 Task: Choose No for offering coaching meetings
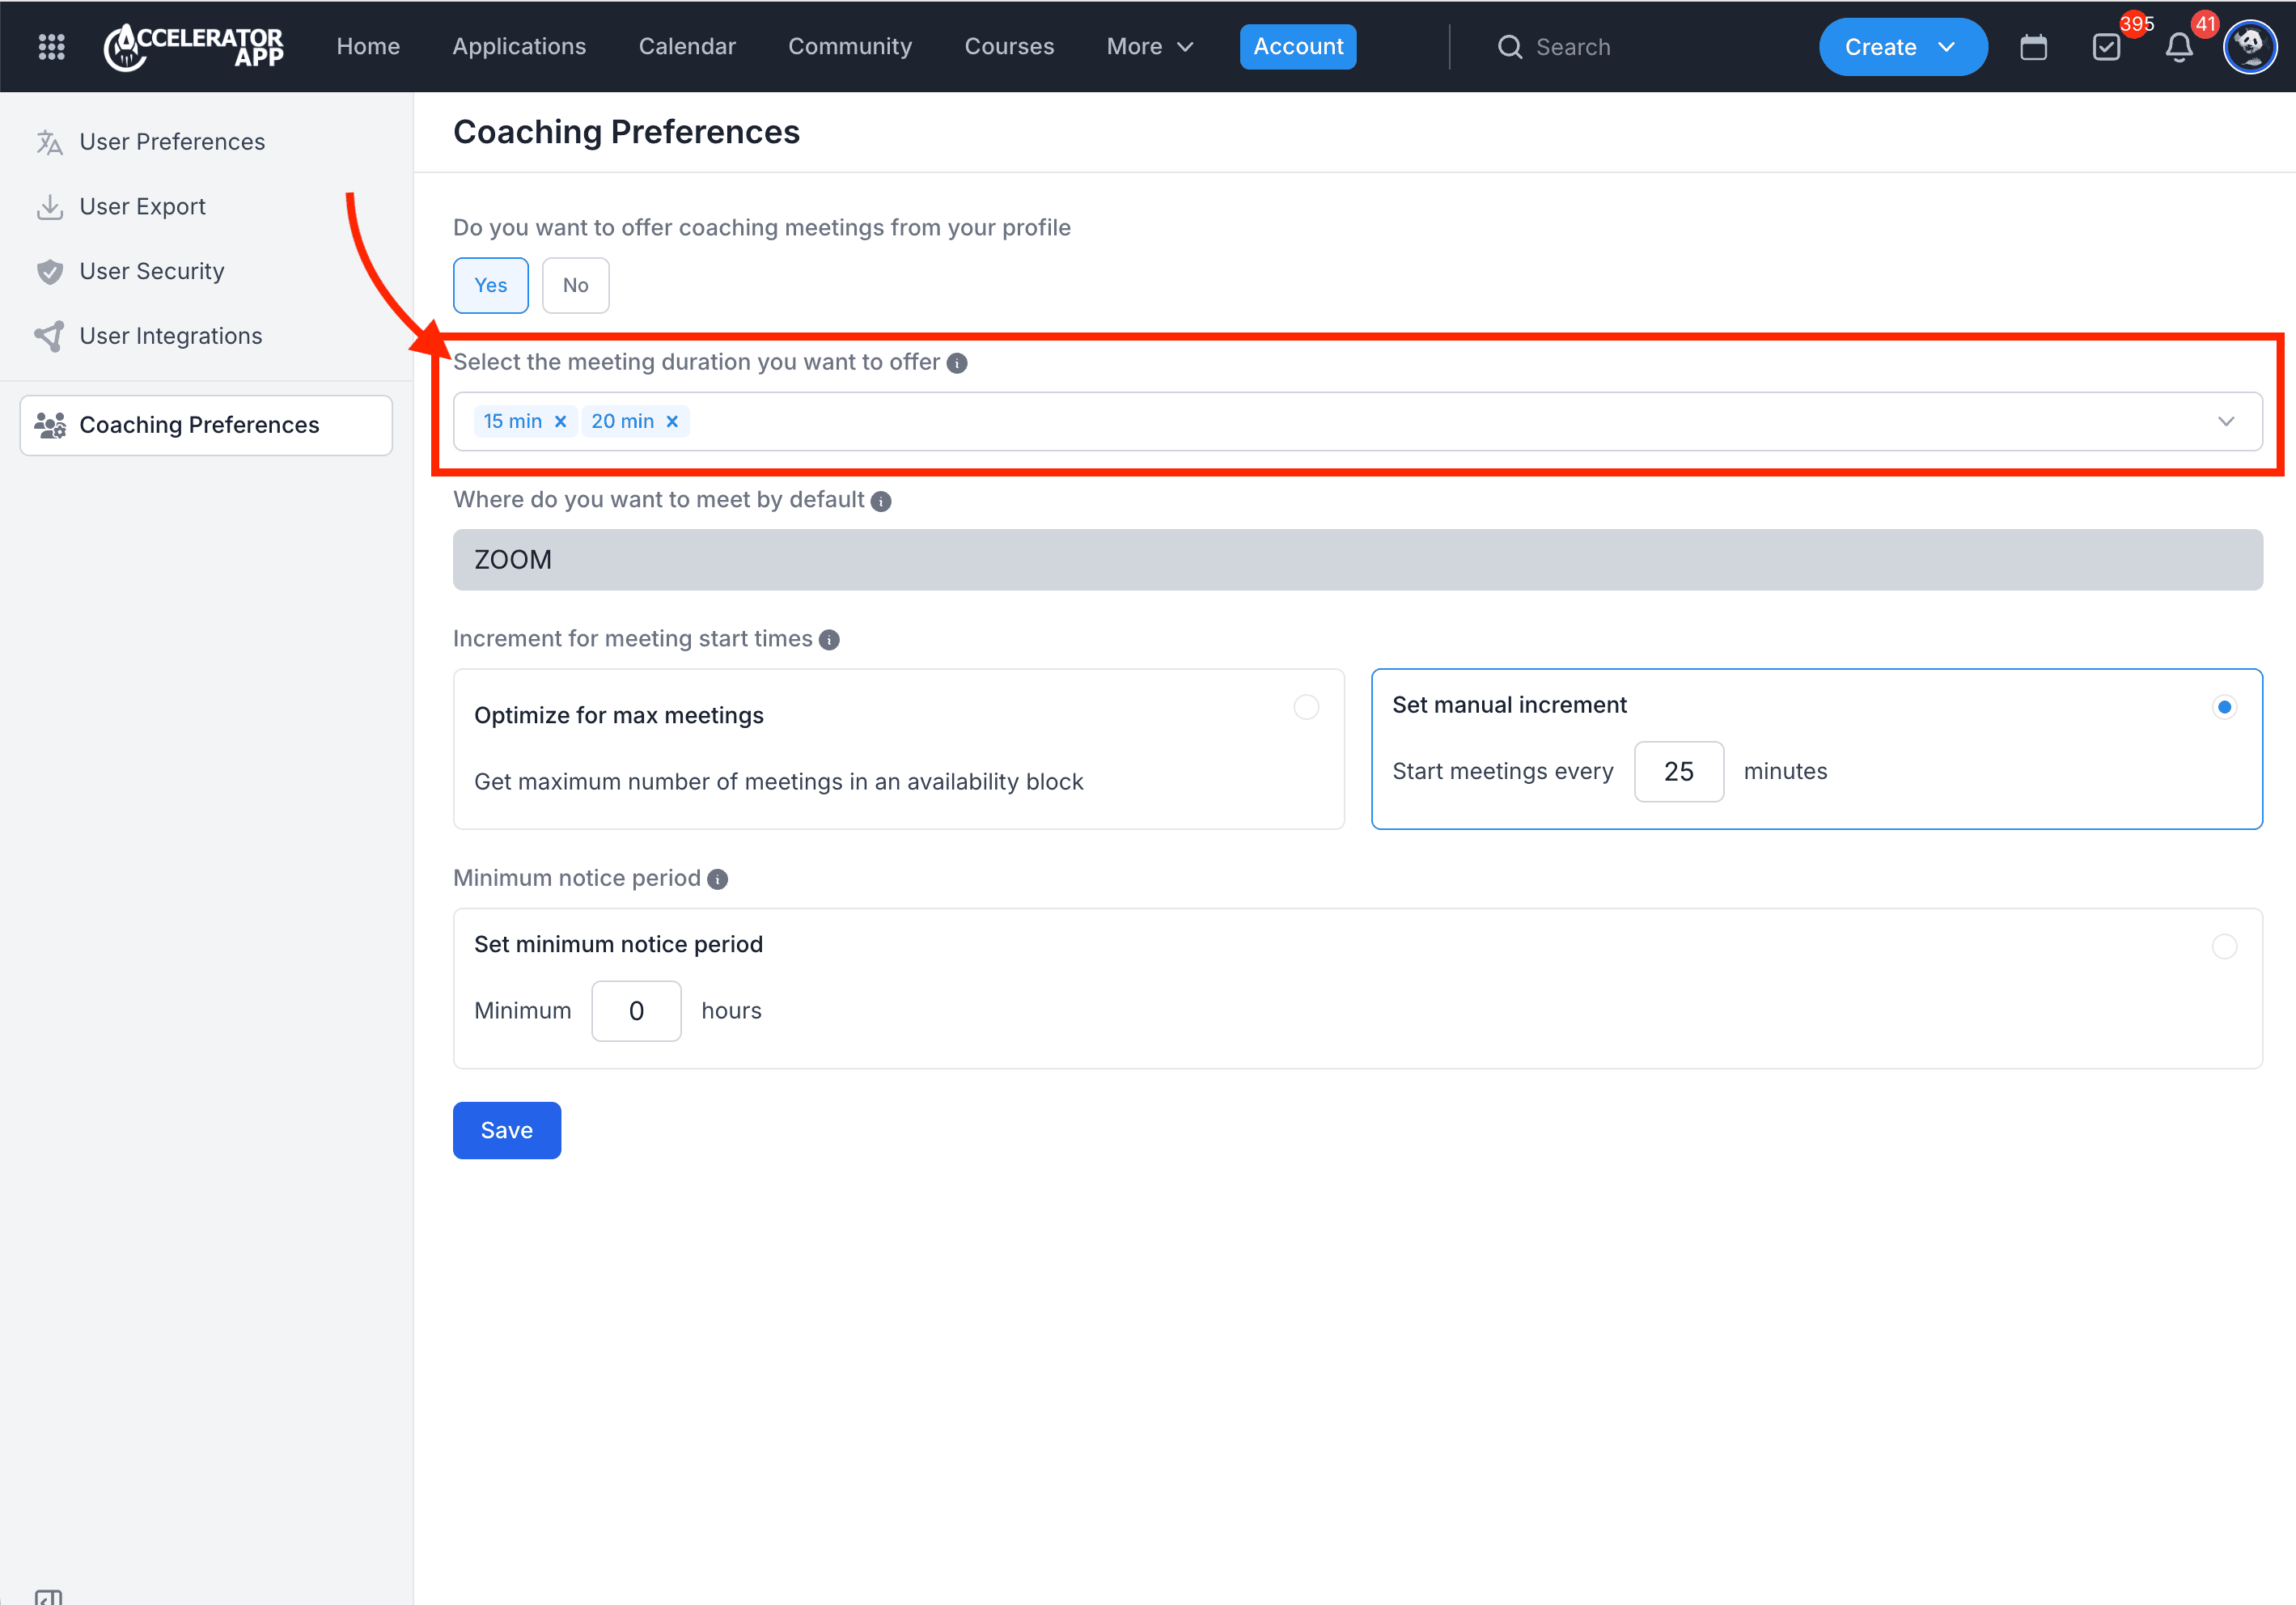[575, 285]
